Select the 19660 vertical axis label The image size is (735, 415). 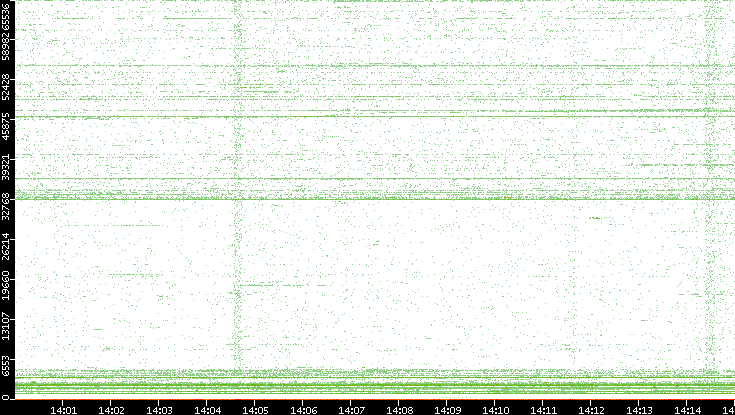pos(8,285)
